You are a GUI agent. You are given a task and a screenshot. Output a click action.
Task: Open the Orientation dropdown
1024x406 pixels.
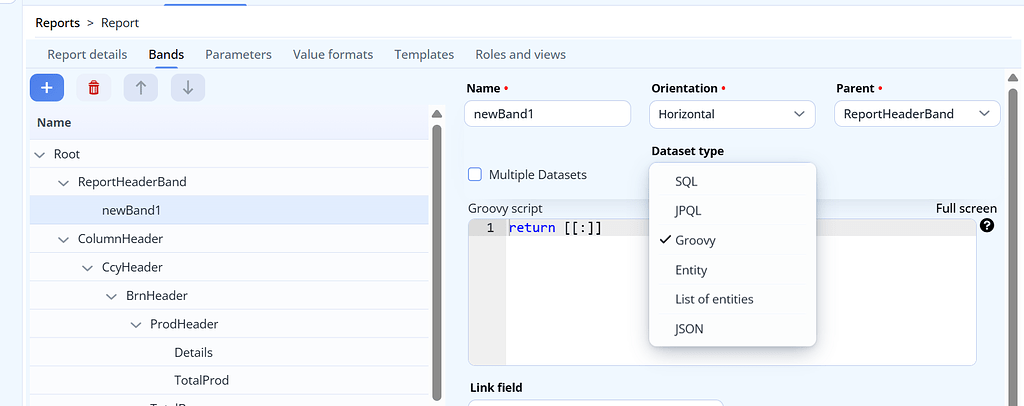tap(732, 114)
